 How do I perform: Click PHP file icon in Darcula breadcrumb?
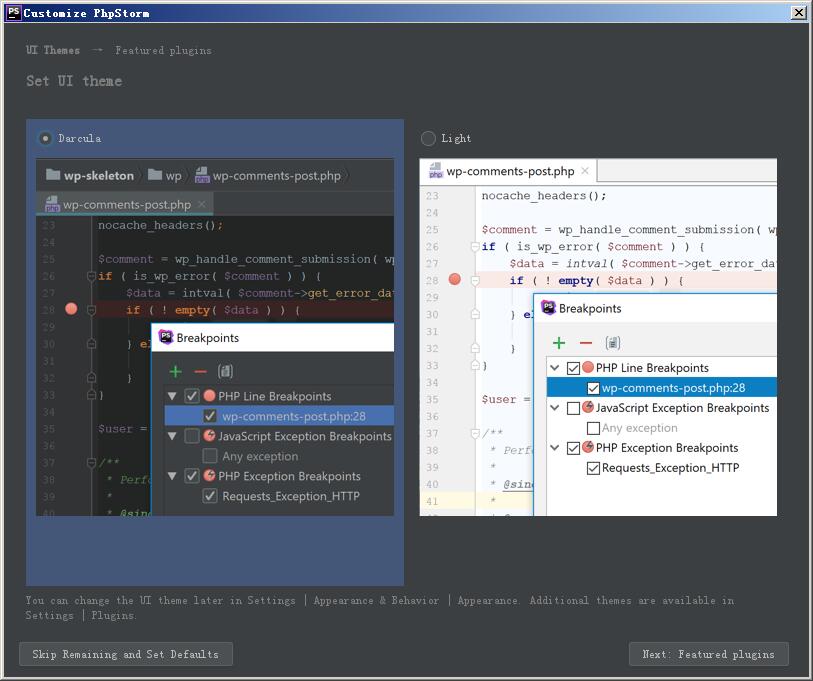[x=202, y=175]
